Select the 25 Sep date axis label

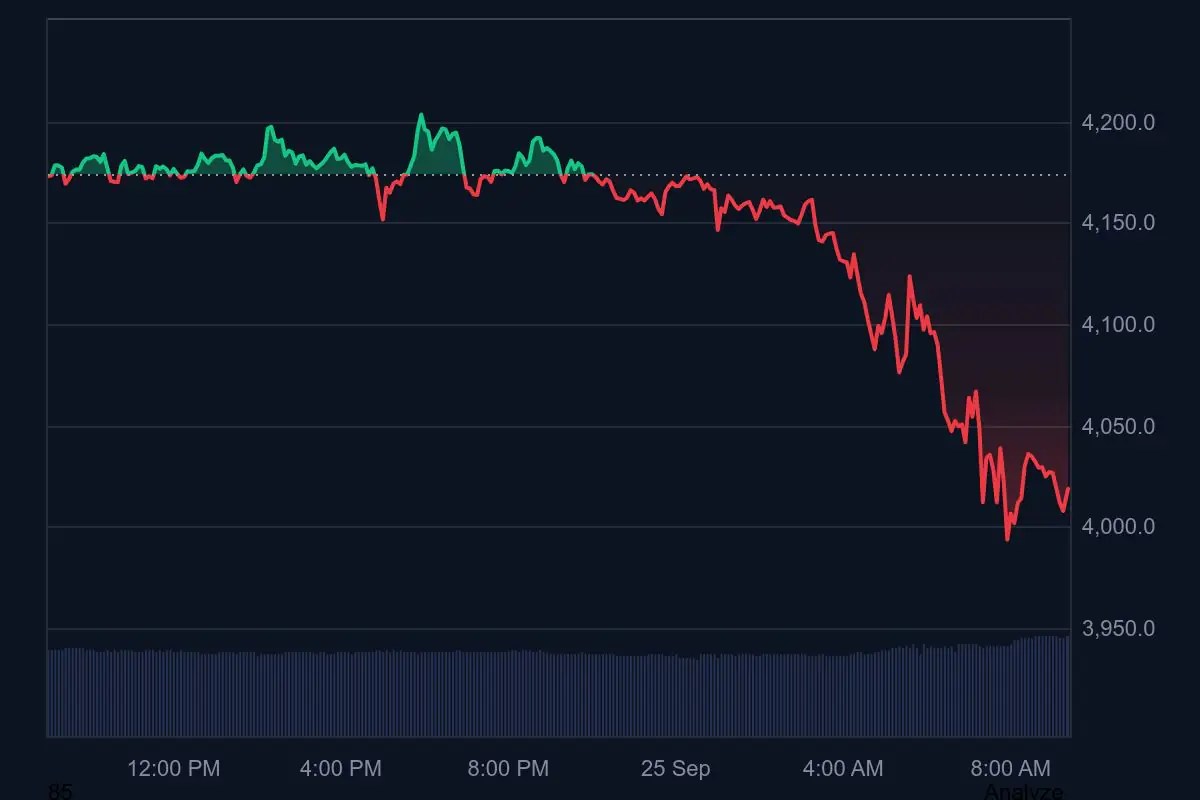[675, 769]
